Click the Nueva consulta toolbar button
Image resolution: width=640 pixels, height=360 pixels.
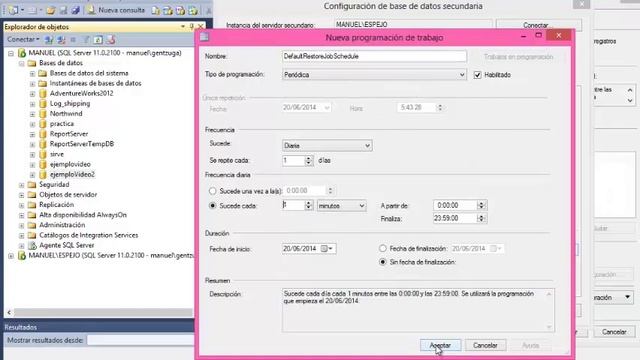(x=116, y=10)
